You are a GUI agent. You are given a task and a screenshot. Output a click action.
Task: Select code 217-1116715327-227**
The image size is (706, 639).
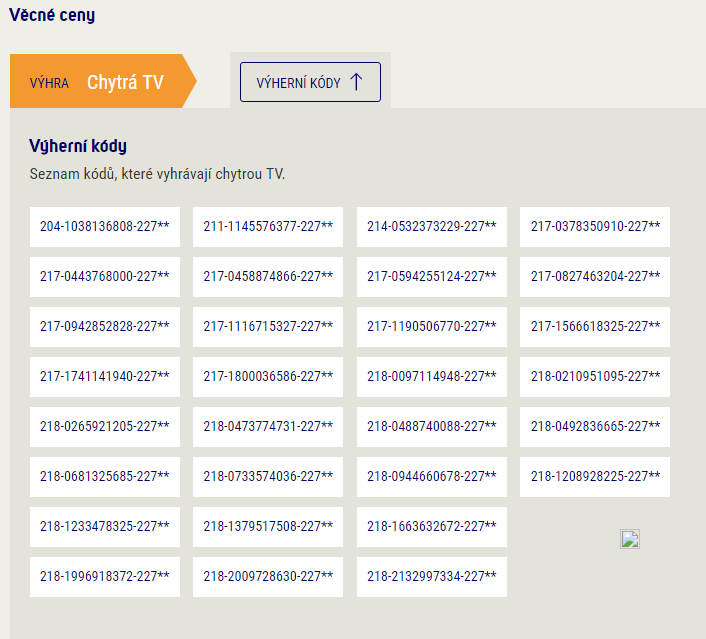point(268,327)
